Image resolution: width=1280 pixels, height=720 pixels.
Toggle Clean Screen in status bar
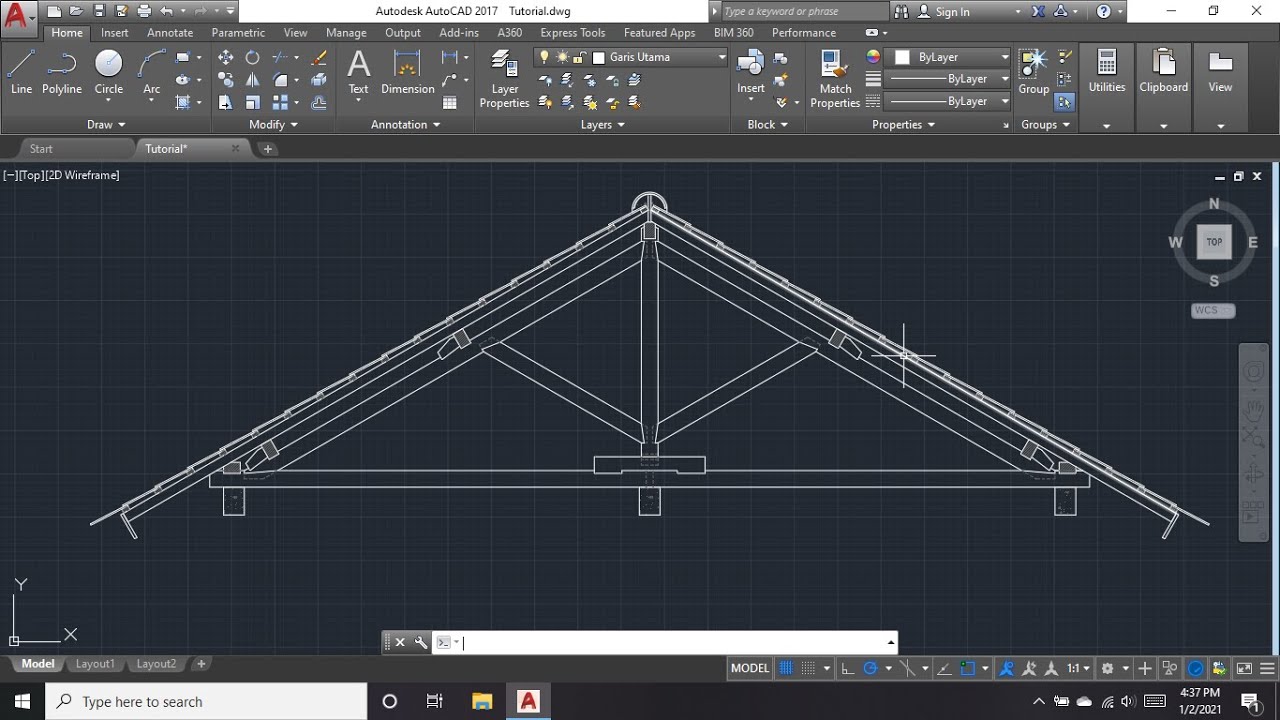click(x=1244, y=668)
